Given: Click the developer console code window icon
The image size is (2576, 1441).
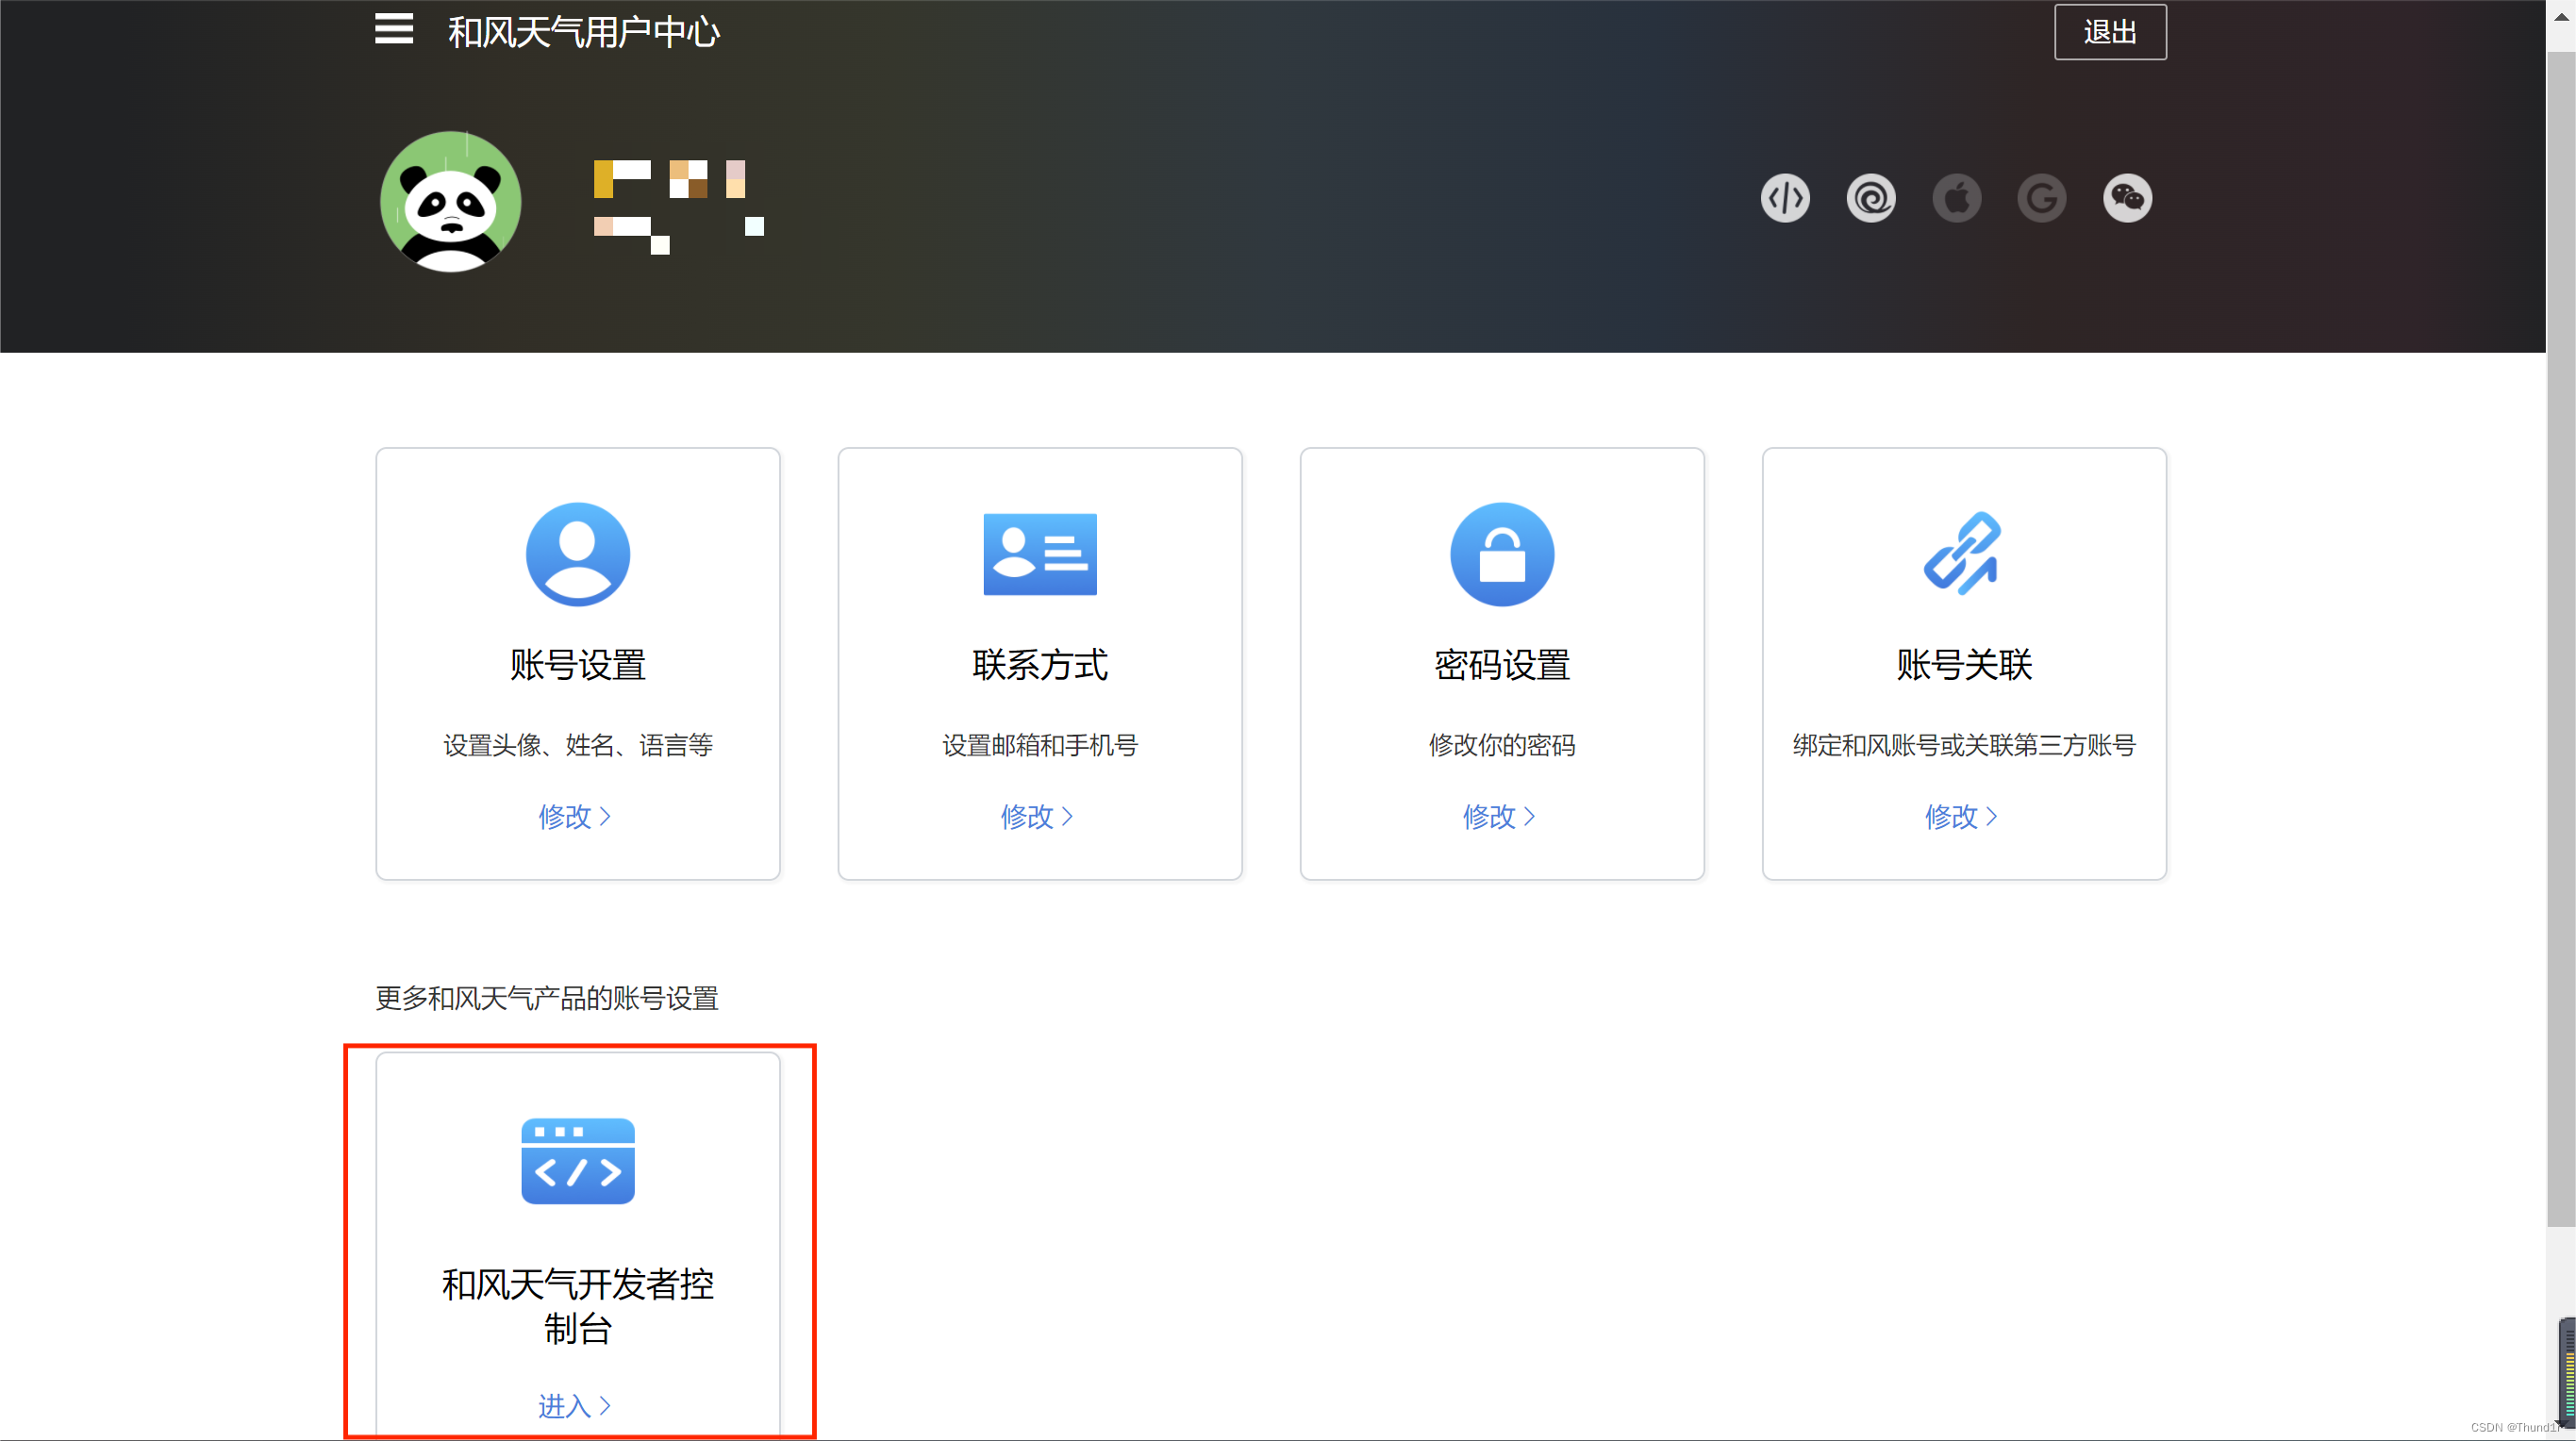Looking at the screenshot, I should pyautogui.click(x=578, y=1161).
